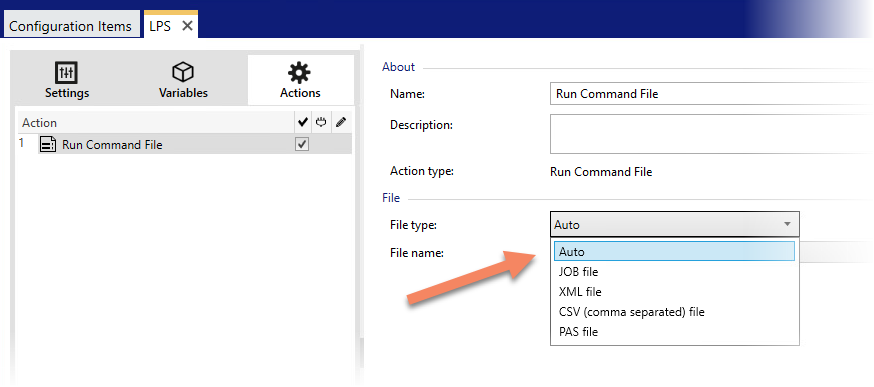The height and width of the screenshot is (387, 874).
Task: Select the Actions gear icon
Action: (299, 72)
